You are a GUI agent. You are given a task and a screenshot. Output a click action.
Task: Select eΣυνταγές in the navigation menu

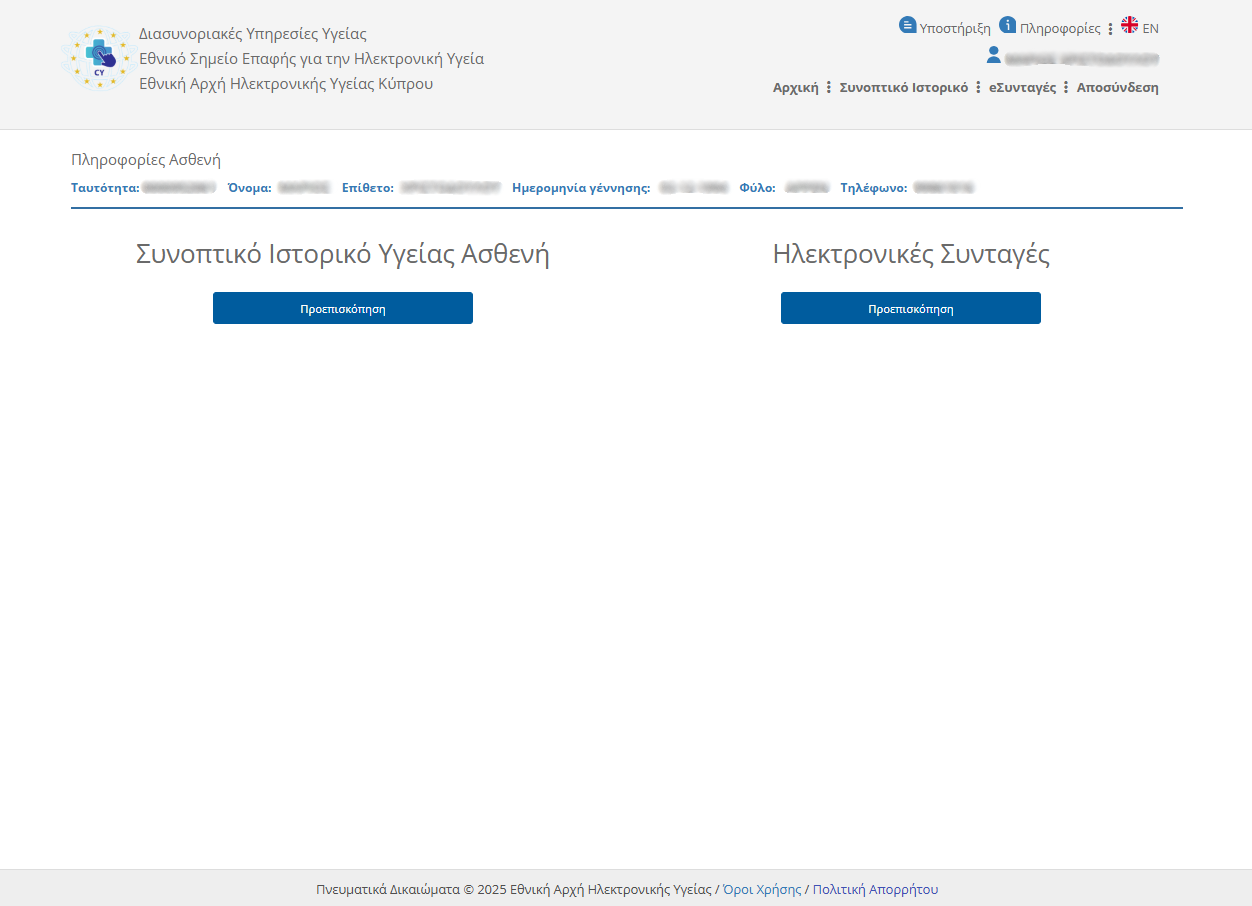pos(1022,88)
